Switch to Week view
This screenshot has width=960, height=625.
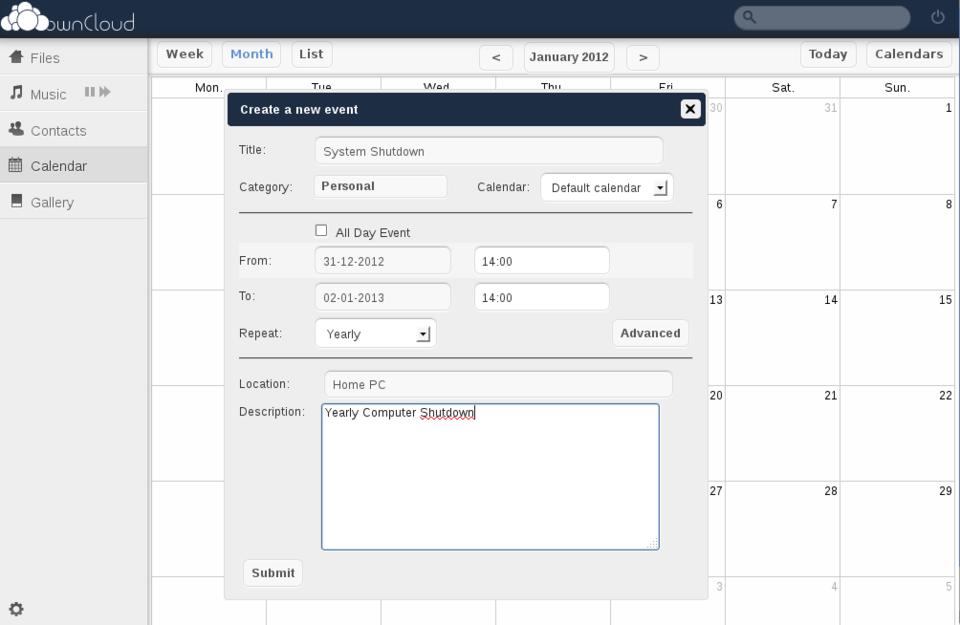point(184,54)
